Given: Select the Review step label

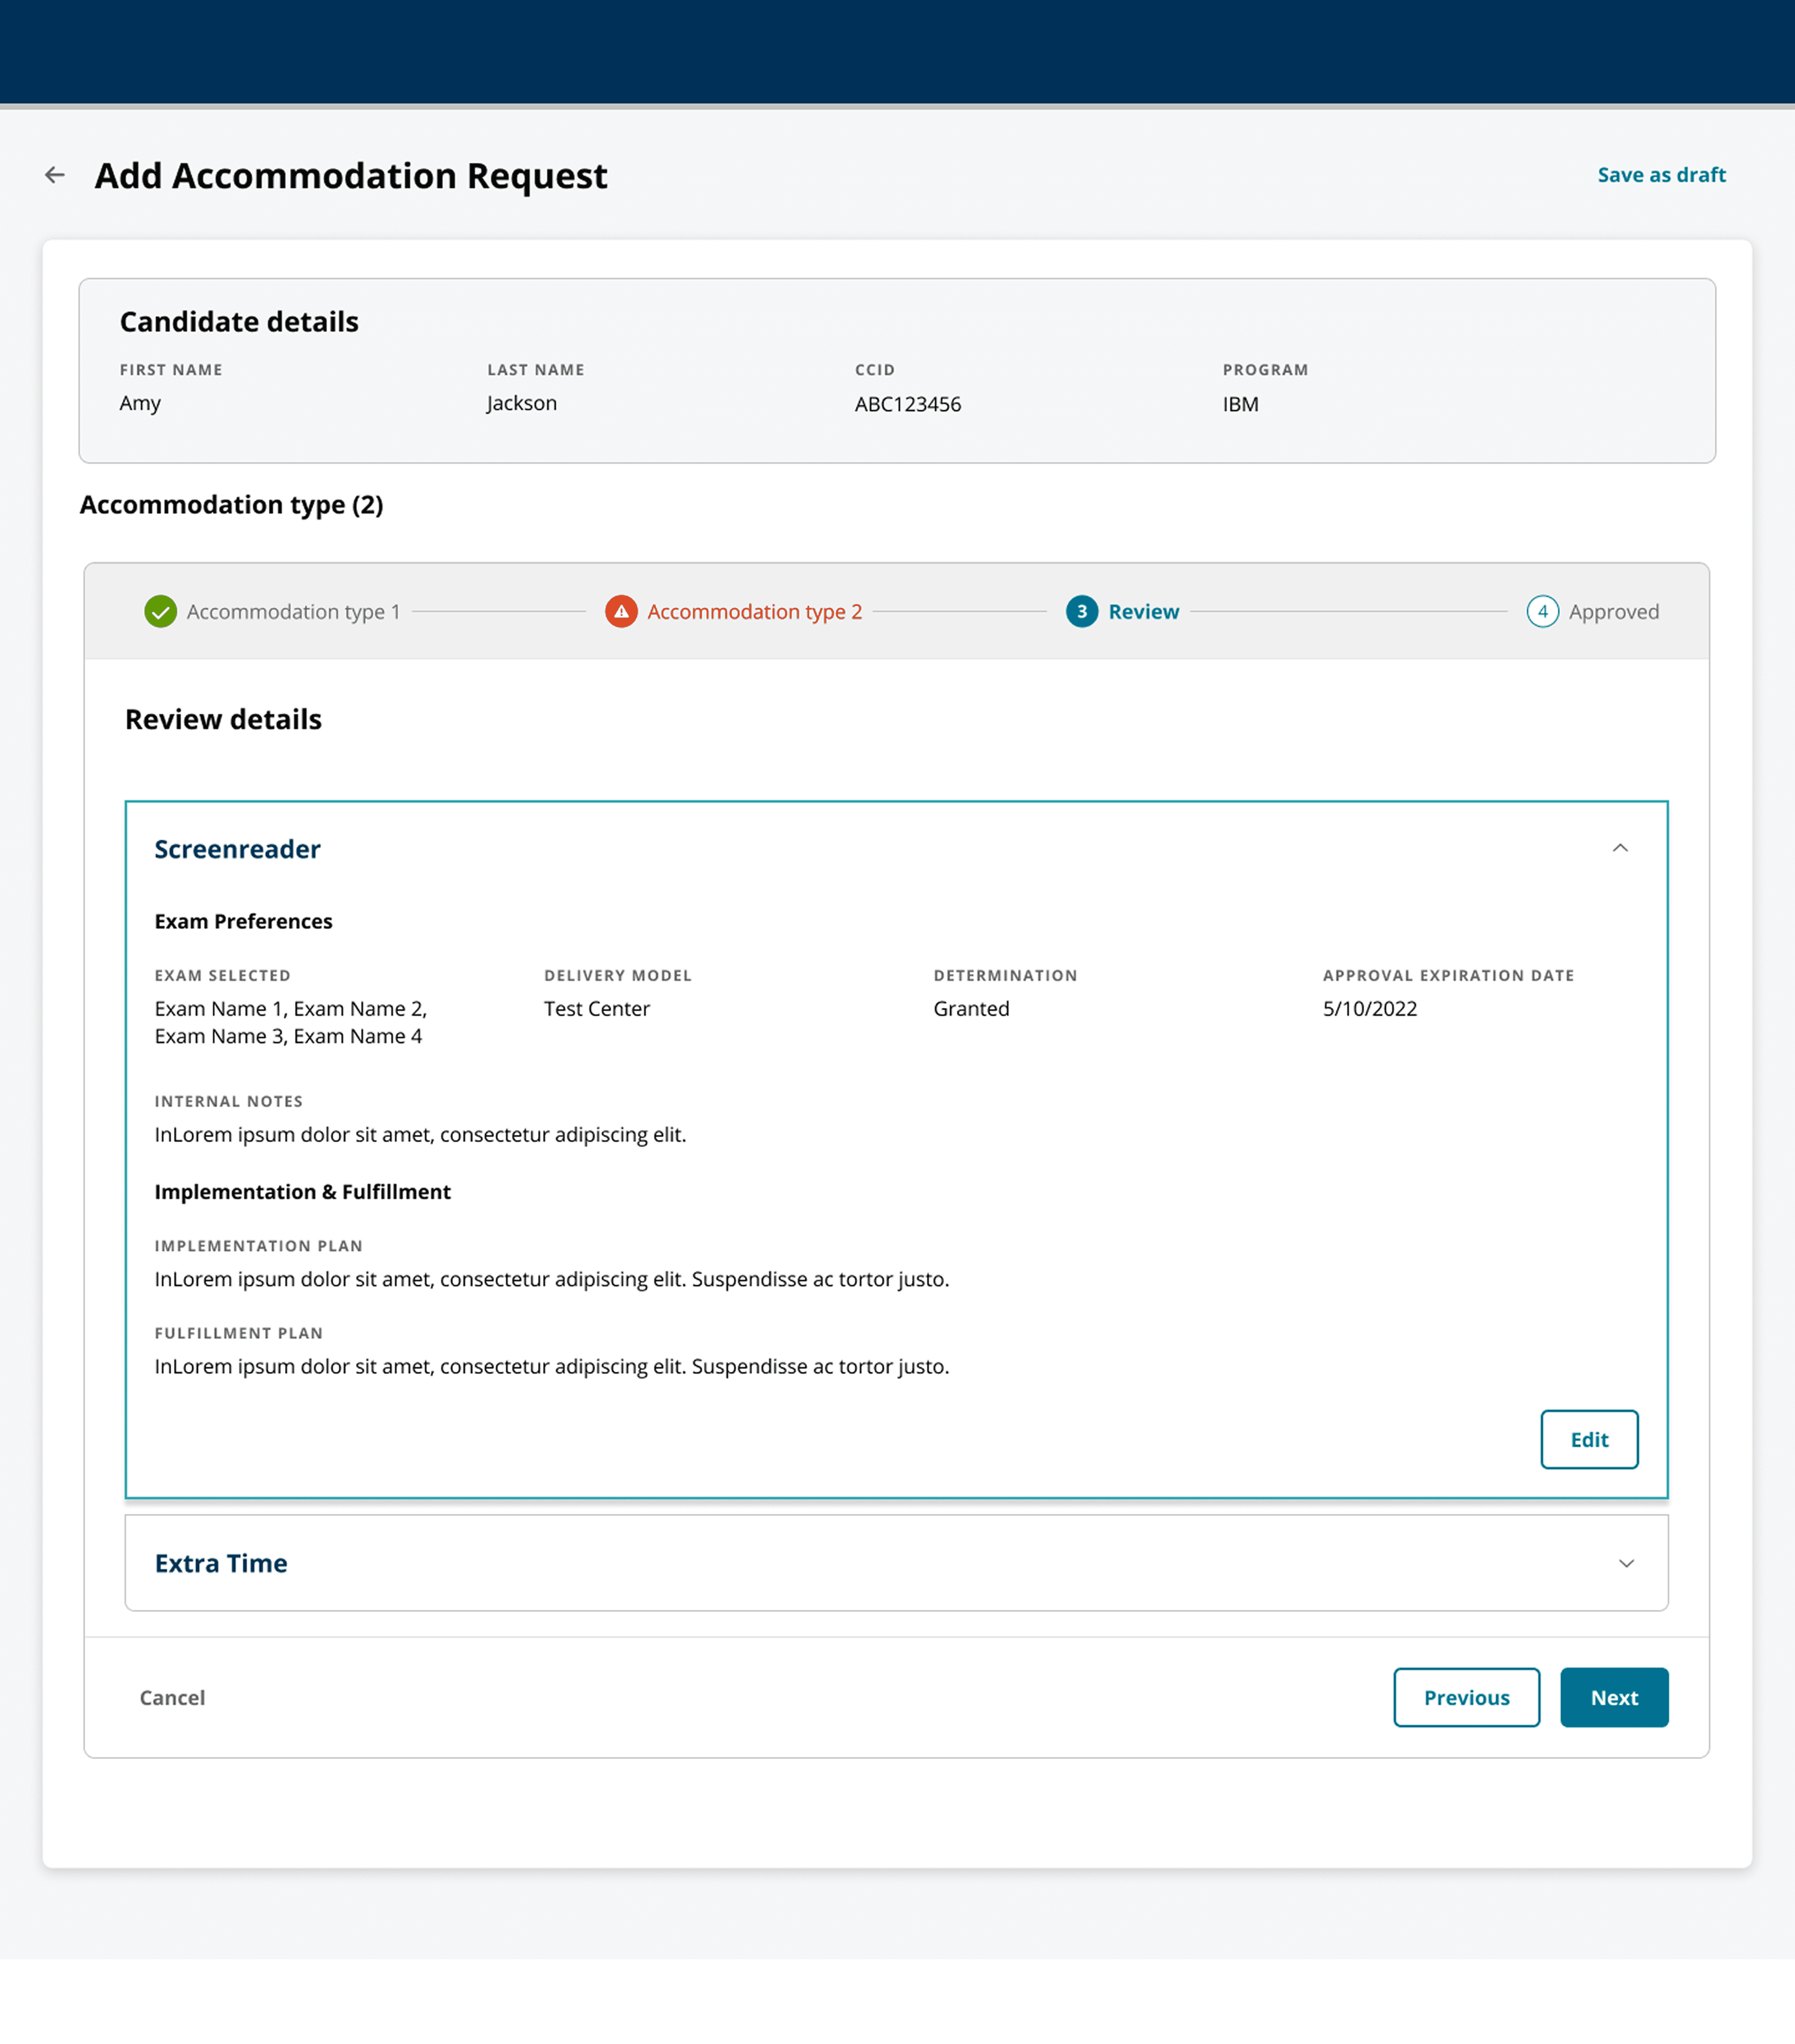Looking at the screenshot, I should [1143, 611].
